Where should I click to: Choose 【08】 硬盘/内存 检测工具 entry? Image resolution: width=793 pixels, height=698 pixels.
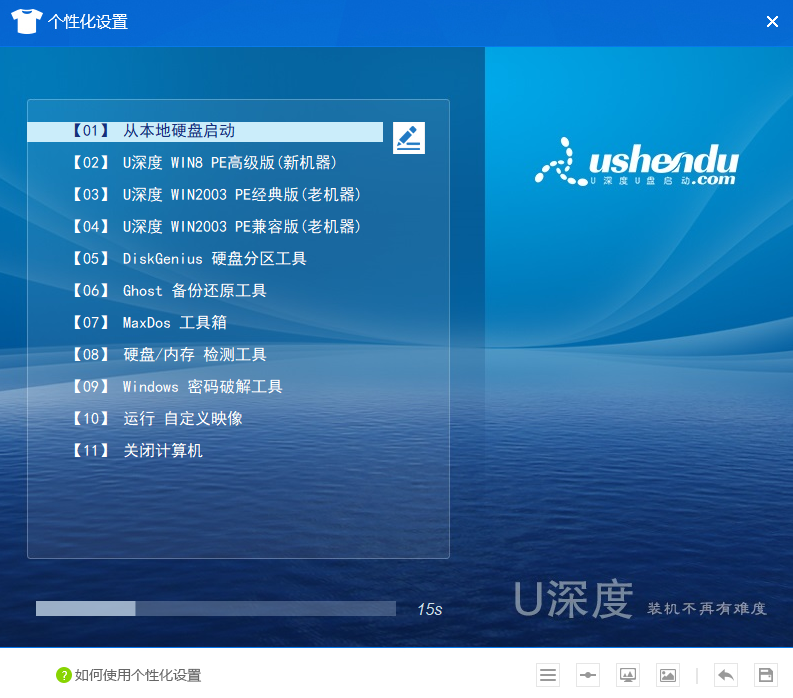click(168, 355)
